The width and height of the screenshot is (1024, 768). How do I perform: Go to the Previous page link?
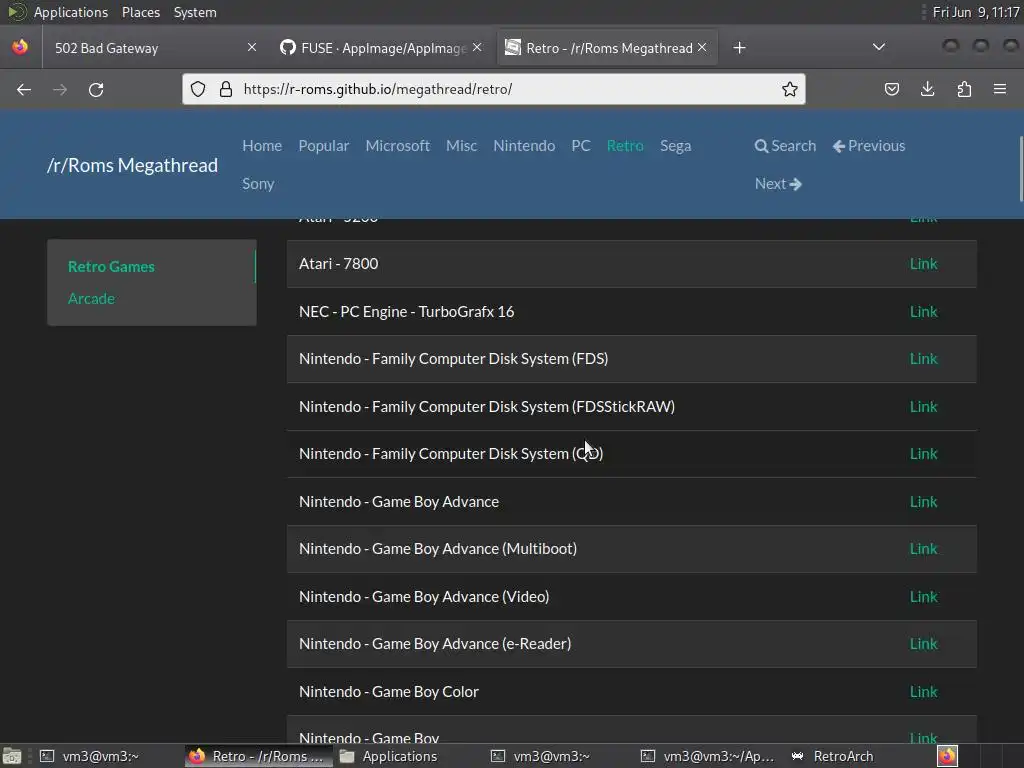(869, 146)
